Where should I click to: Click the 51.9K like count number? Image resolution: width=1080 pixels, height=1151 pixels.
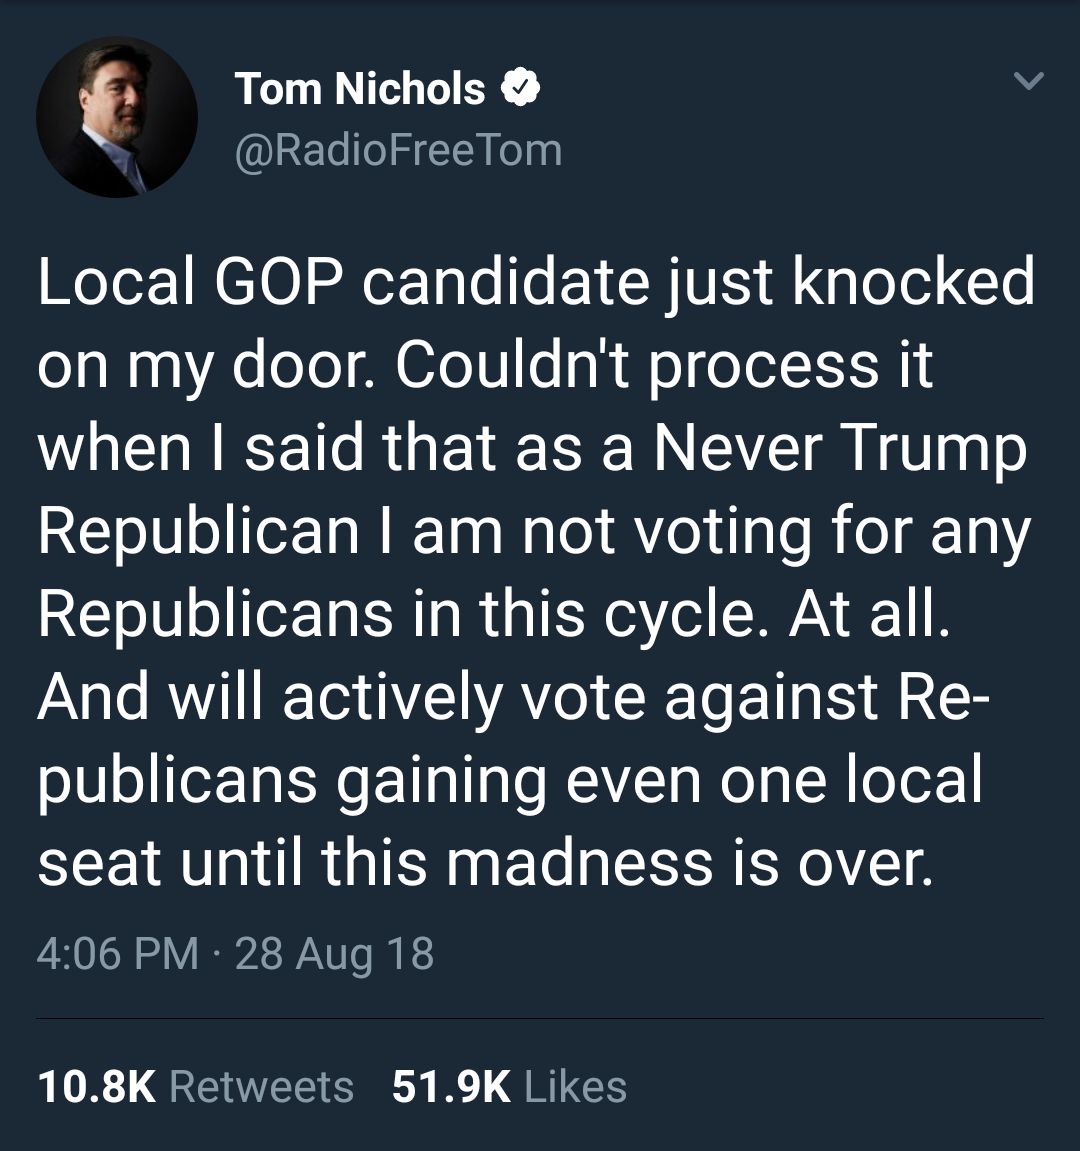(x=451, y=1087)
